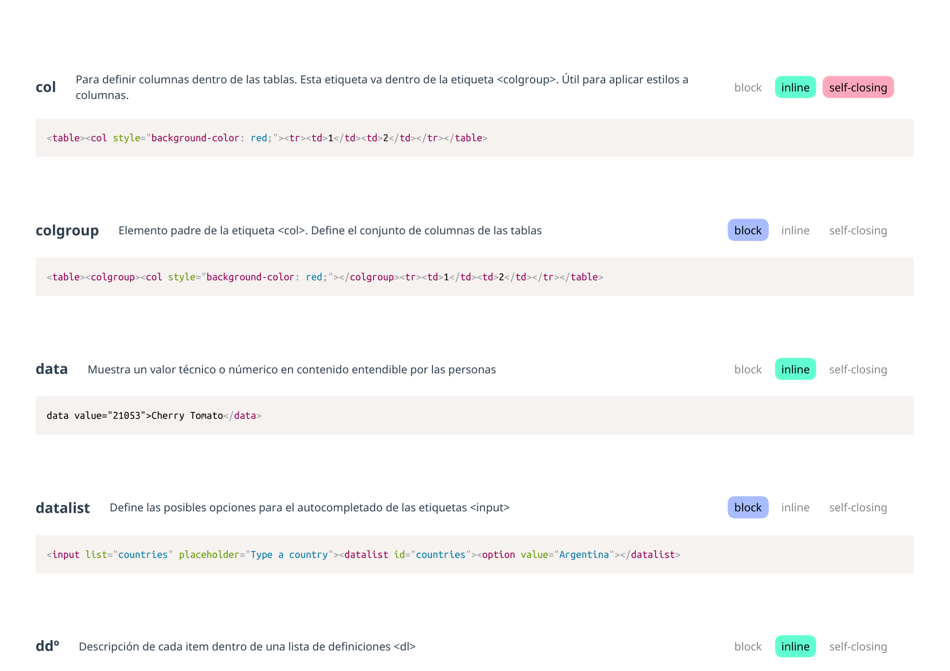This screenshot has height=671, width=950.
Task: Toggle the green "inline" badge on the col row
Action: pyautogui.click(x=795, y=87)
